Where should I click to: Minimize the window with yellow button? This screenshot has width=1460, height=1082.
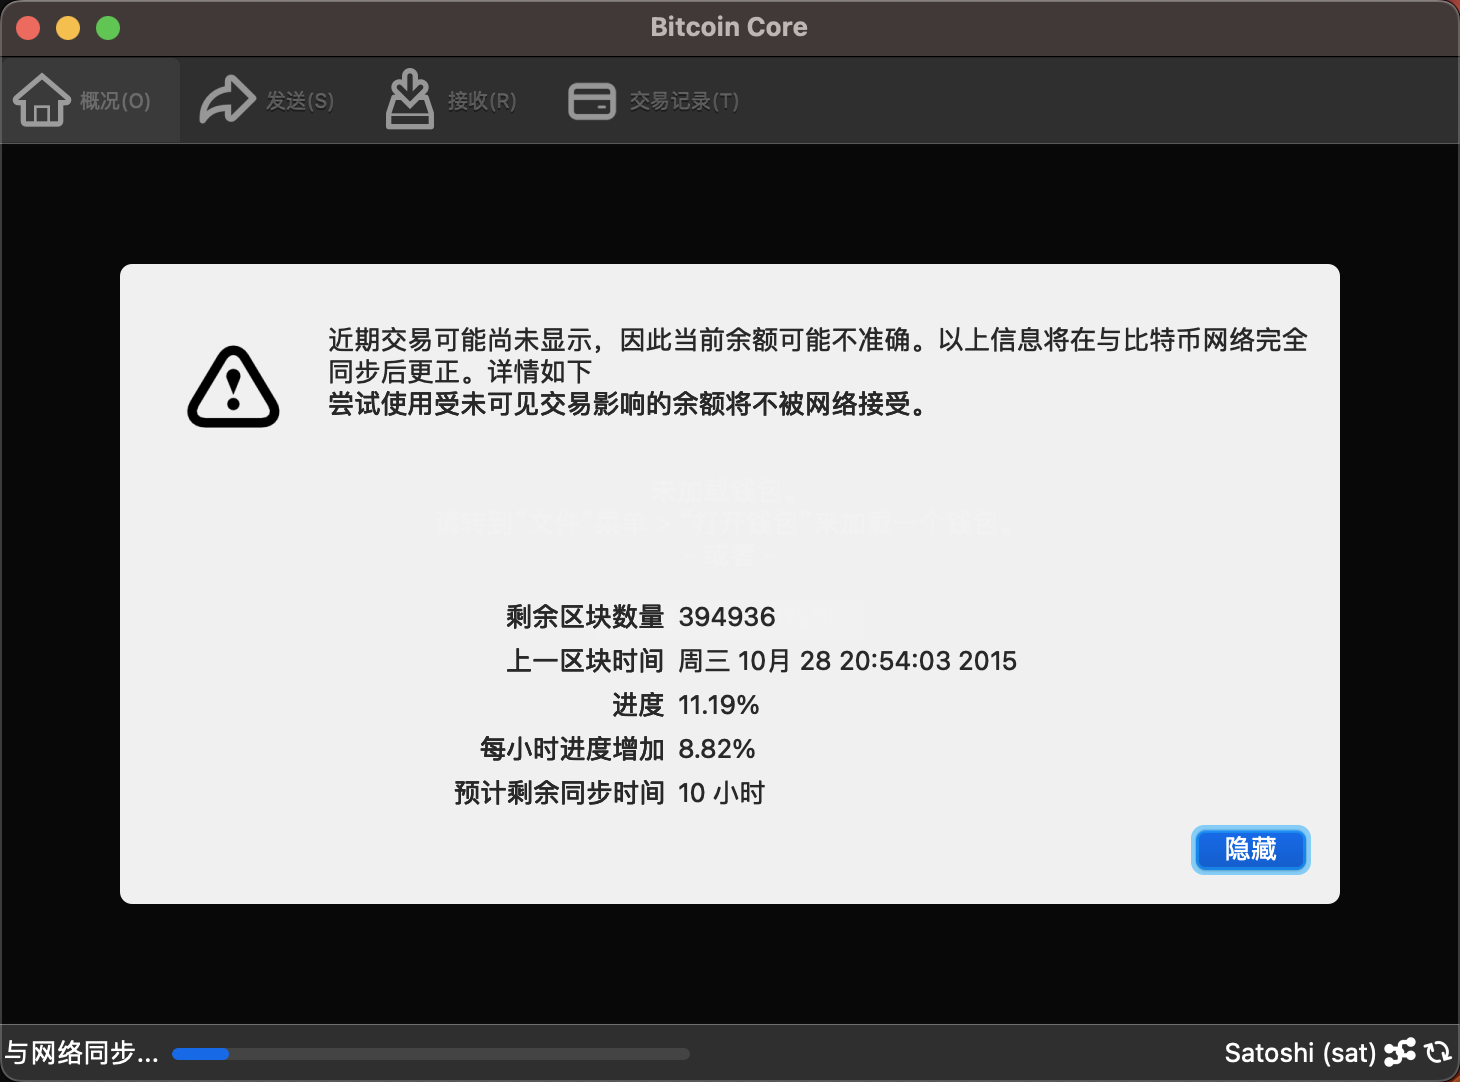pos(68,28)
